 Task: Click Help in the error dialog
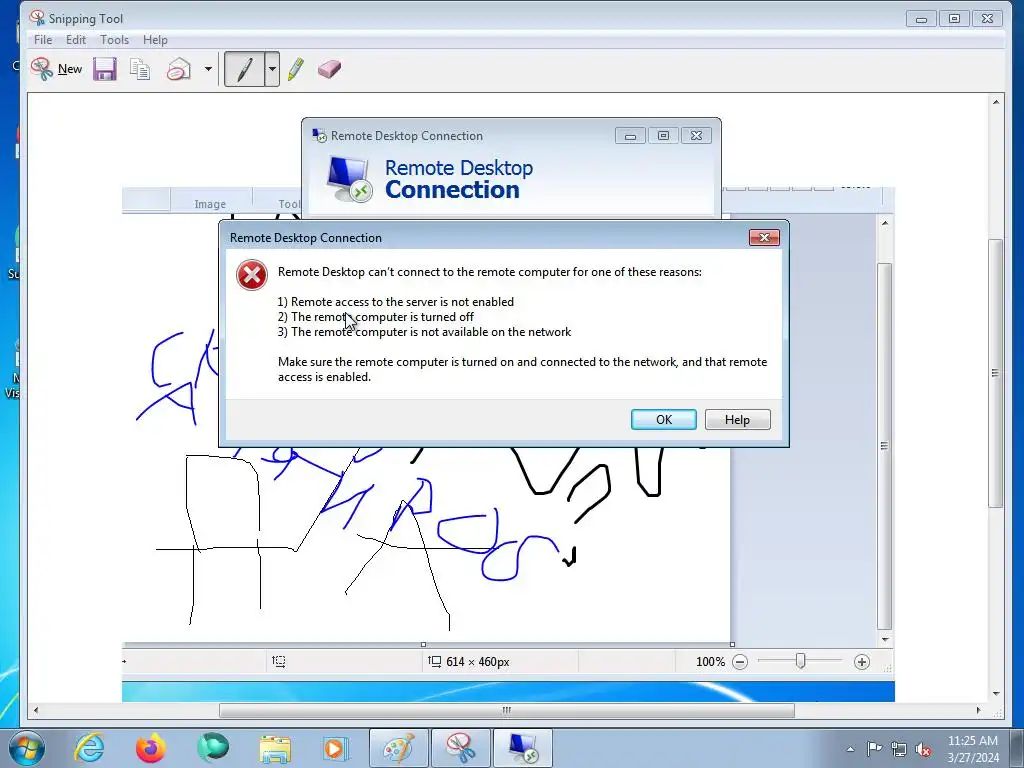tap(737, 419)
